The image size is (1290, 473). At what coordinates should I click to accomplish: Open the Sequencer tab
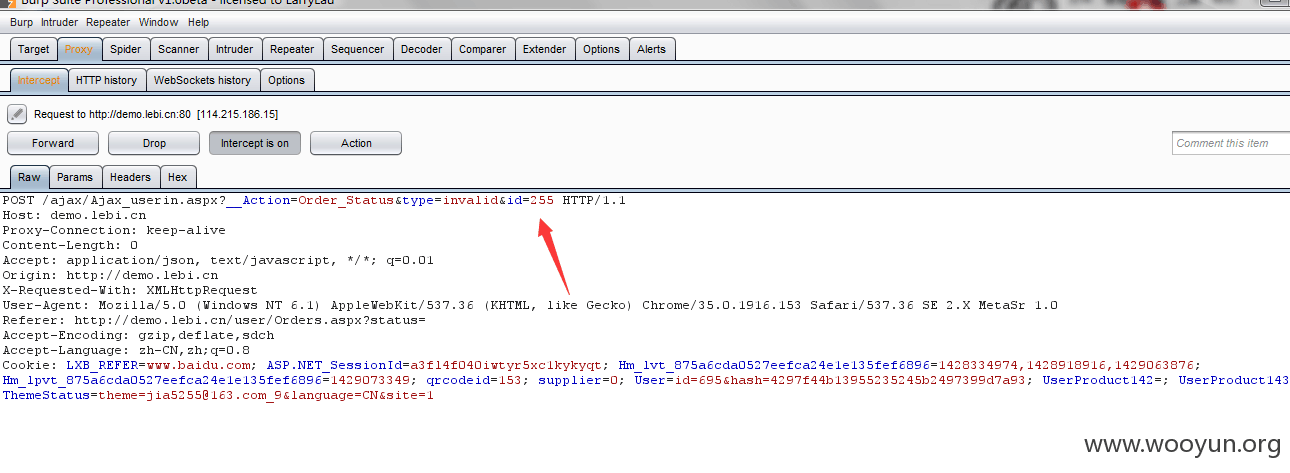(x=357, y=49)
